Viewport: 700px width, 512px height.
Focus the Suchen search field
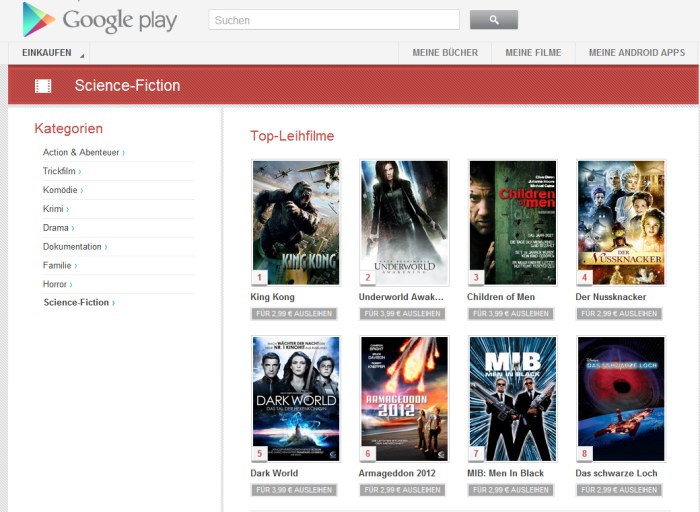click(334, 20)
